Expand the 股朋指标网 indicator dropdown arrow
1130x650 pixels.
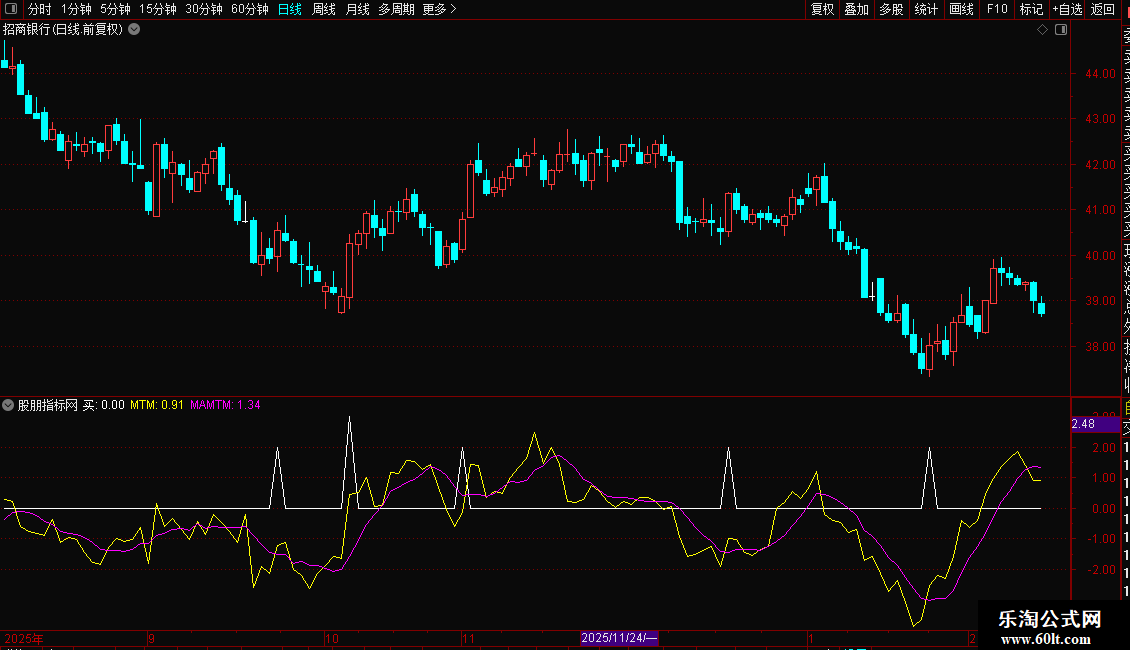tap(9, 405)
